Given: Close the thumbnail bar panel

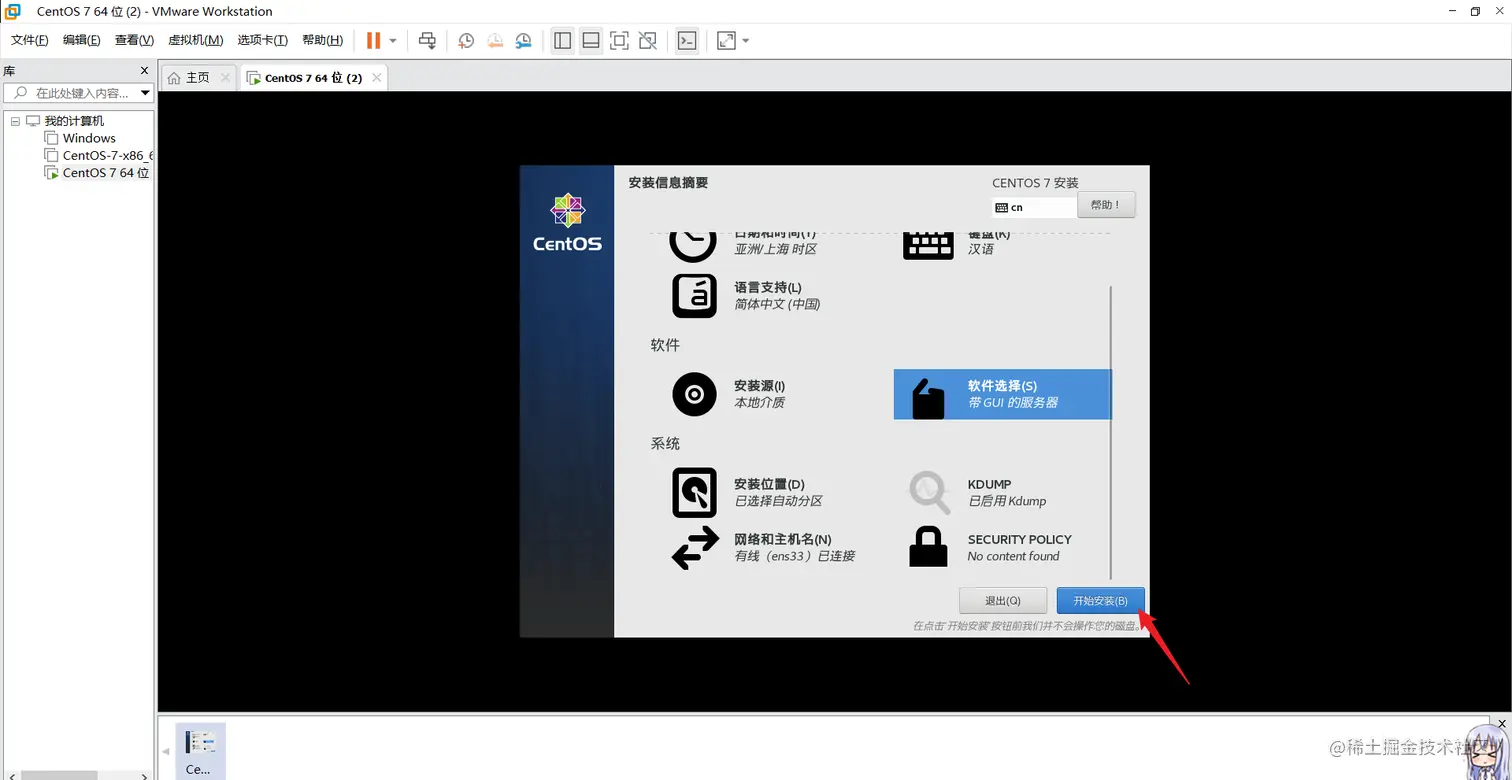Looking at the screenshot, I should 1502,723.
